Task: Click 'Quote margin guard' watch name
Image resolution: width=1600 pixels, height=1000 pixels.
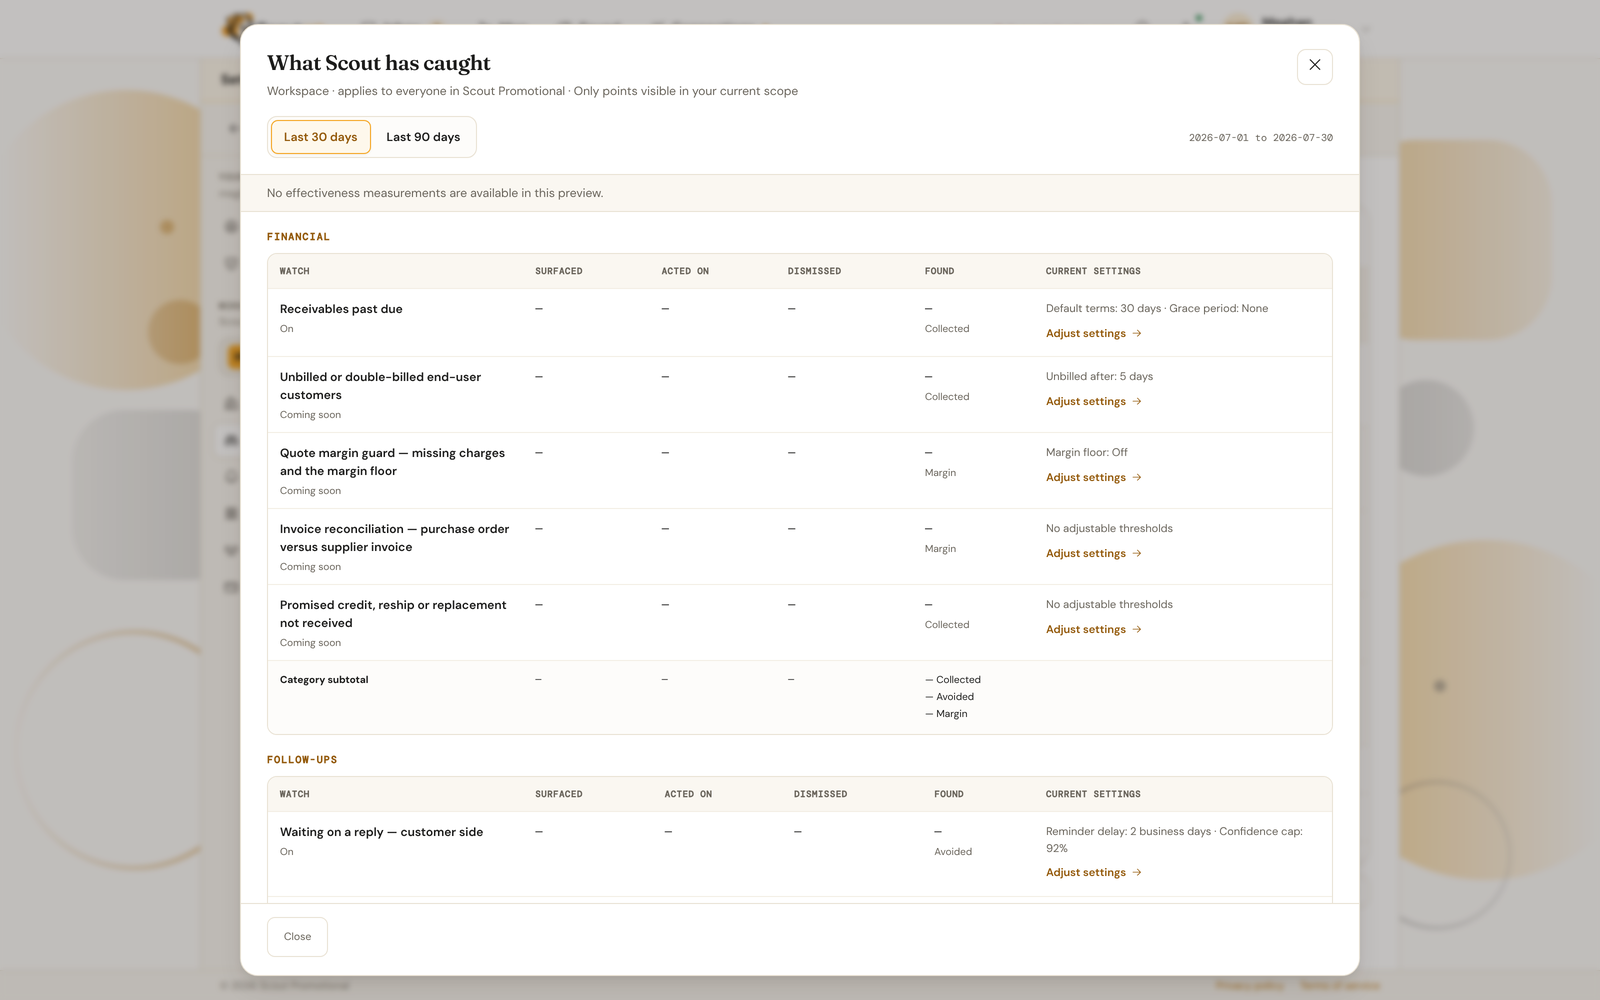Action: 392,462
